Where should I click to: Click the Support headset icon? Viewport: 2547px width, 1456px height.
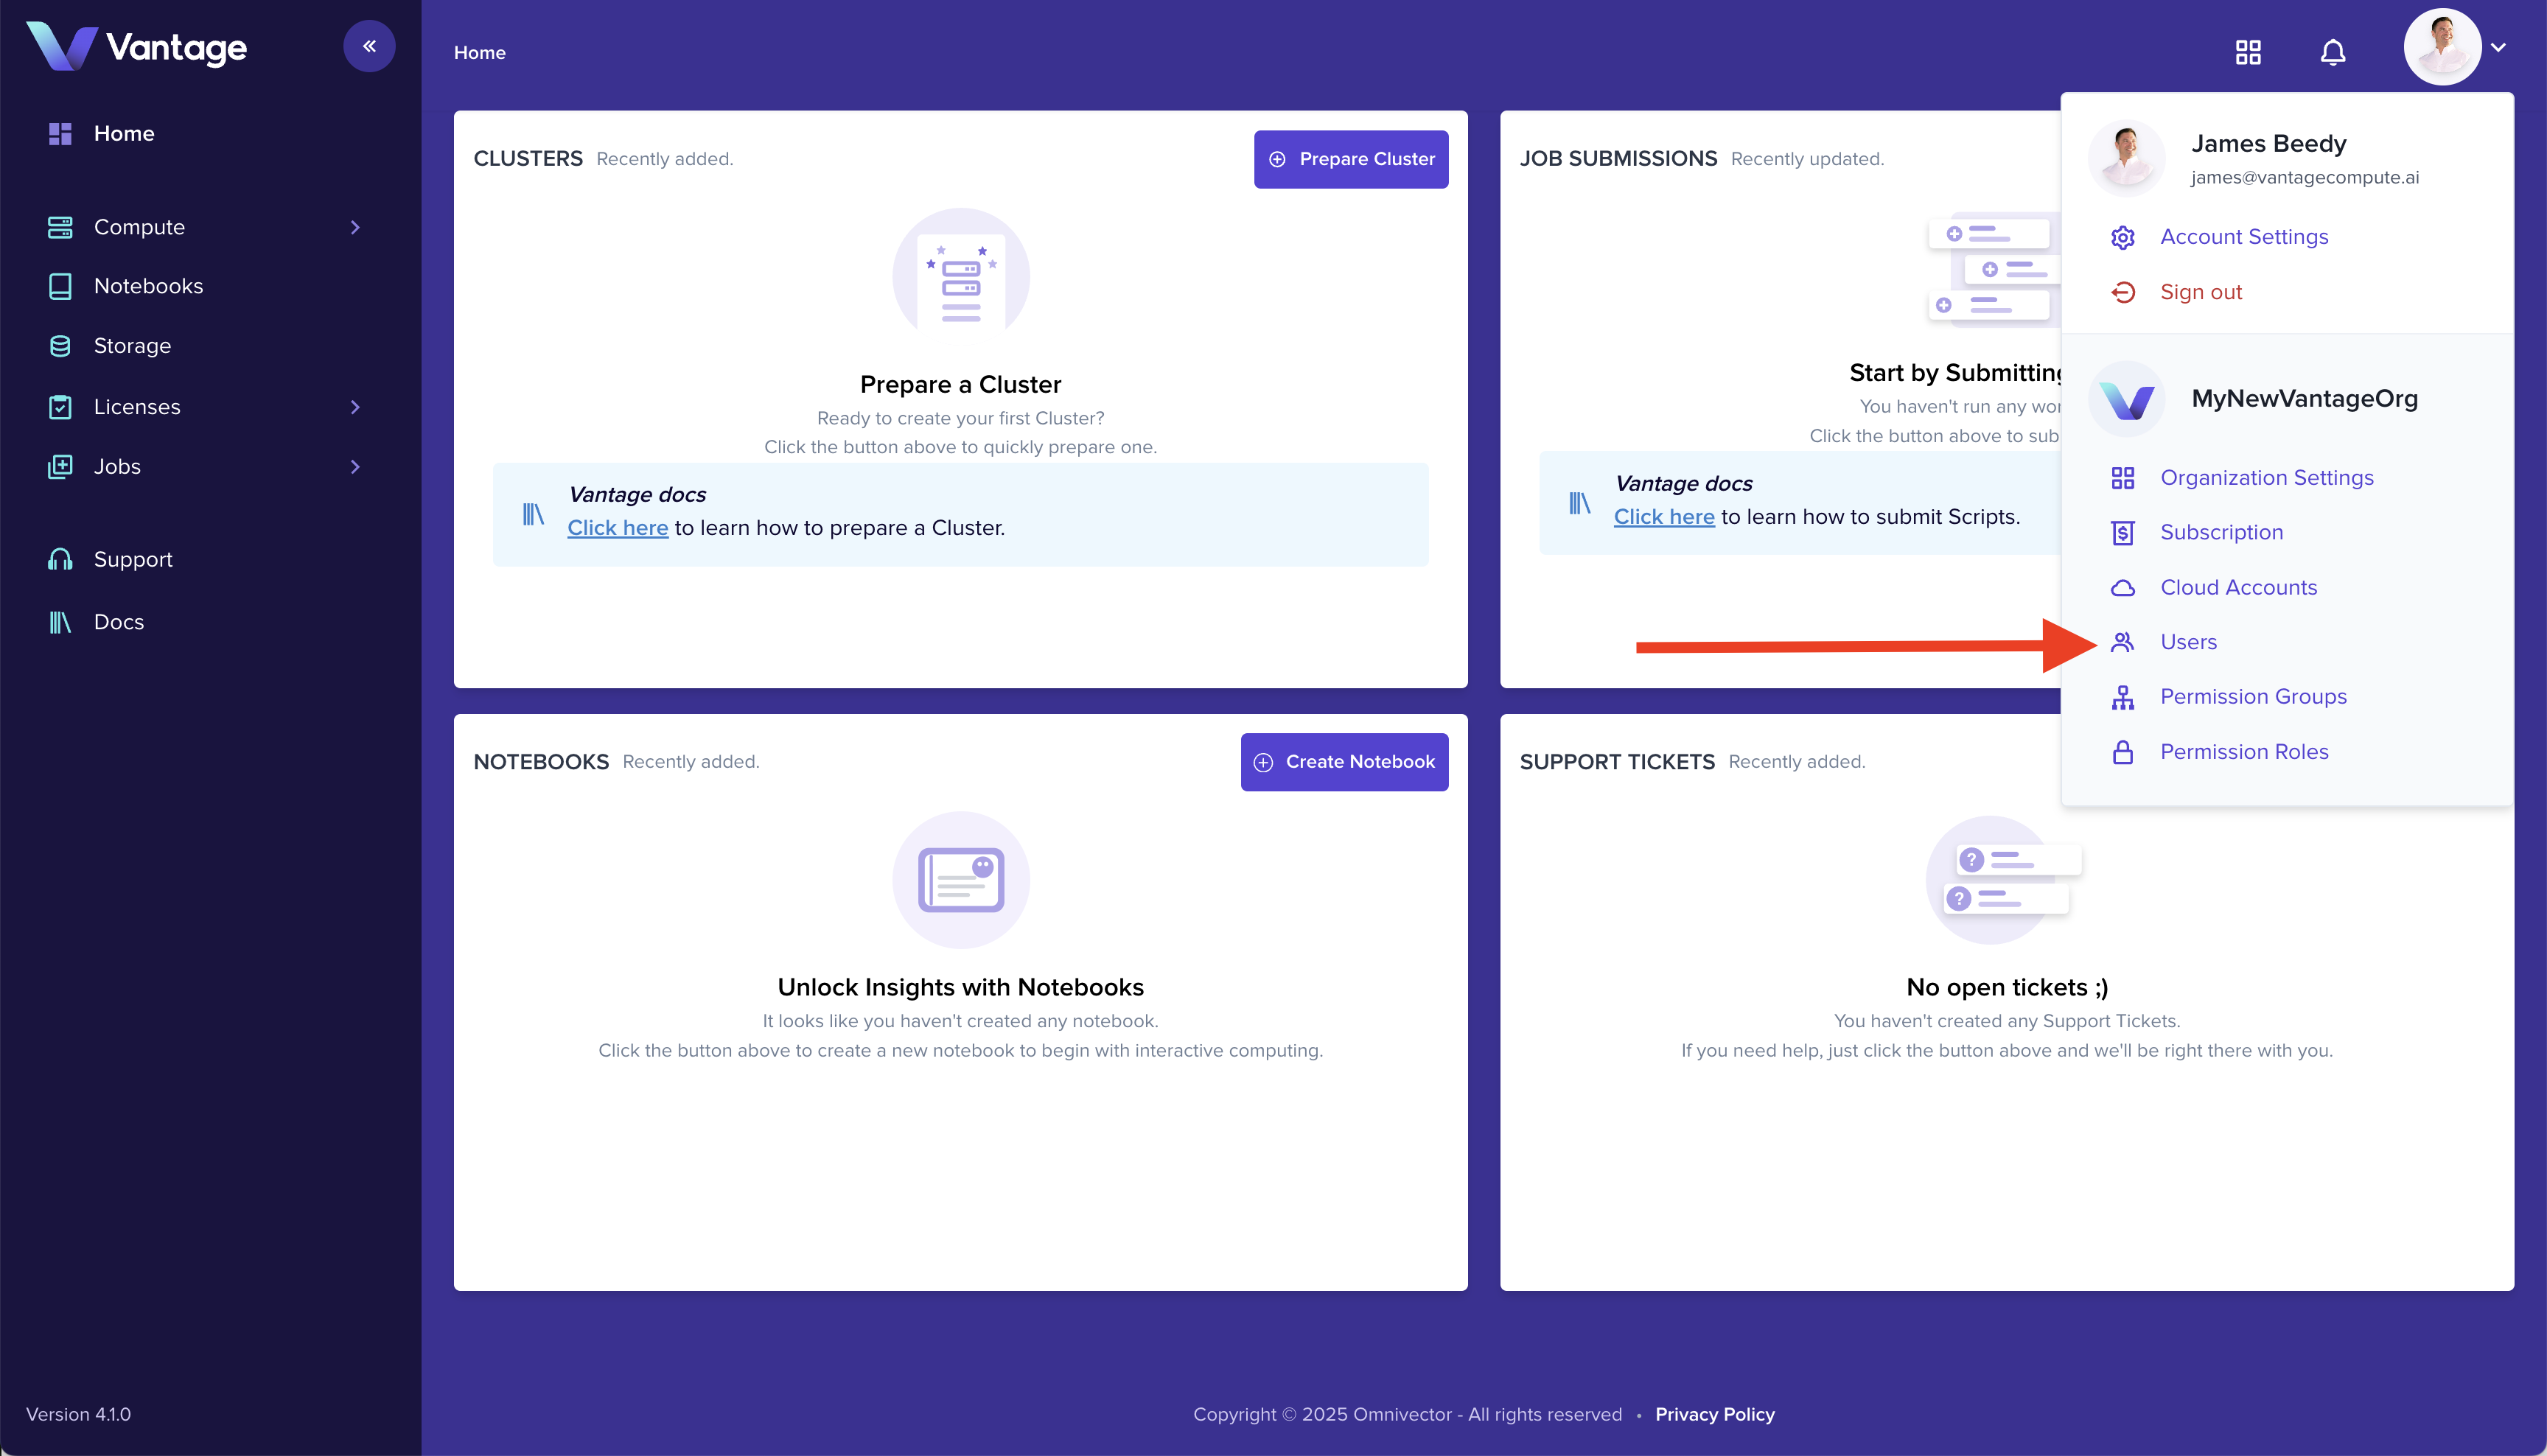click(60, 559)
